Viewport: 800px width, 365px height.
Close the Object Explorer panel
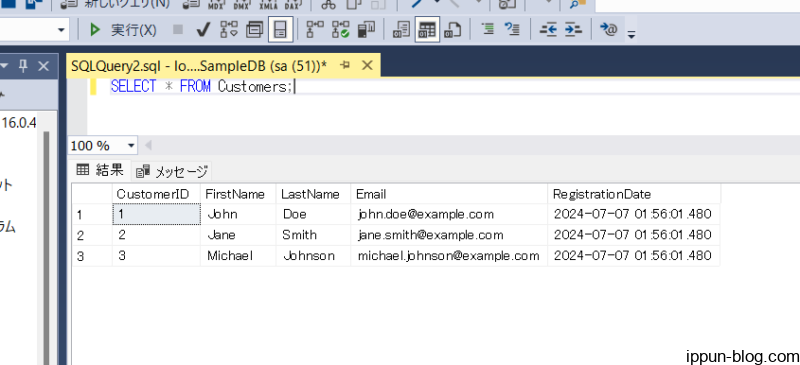click(44, 66)
